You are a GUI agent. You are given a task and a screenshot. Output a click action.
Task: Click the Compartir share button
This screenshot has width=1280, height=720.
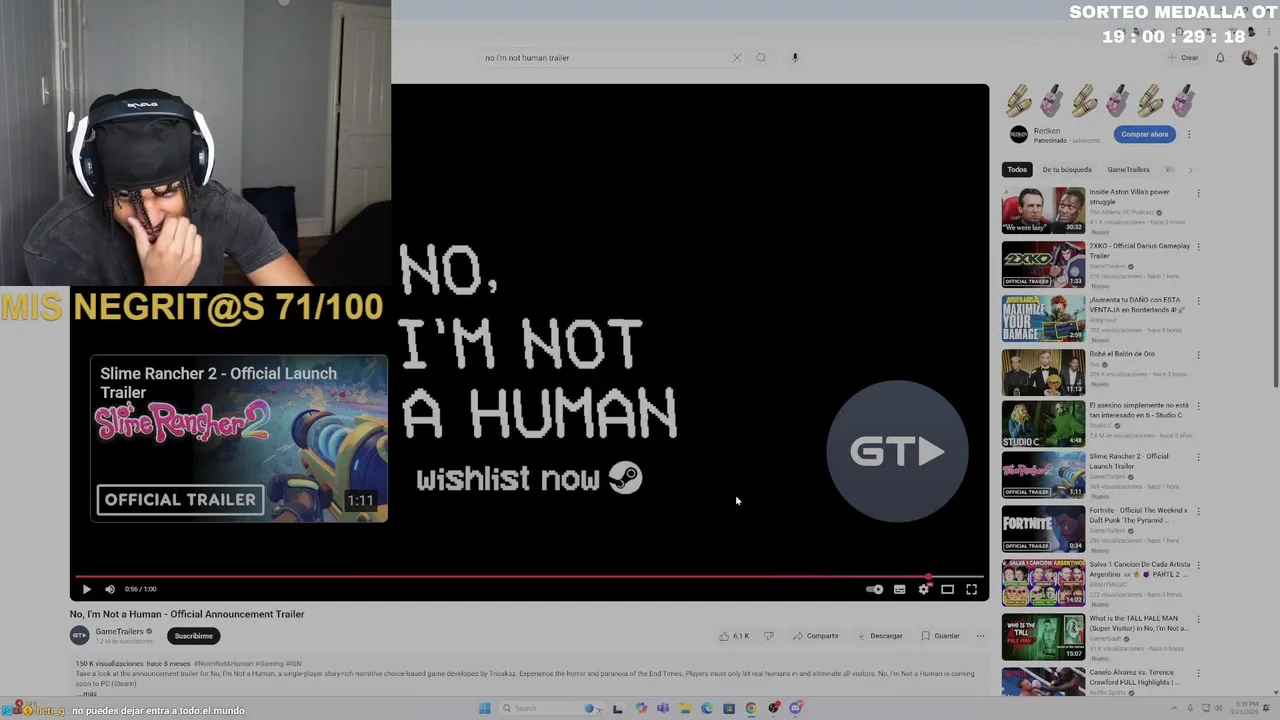[816, 636]
